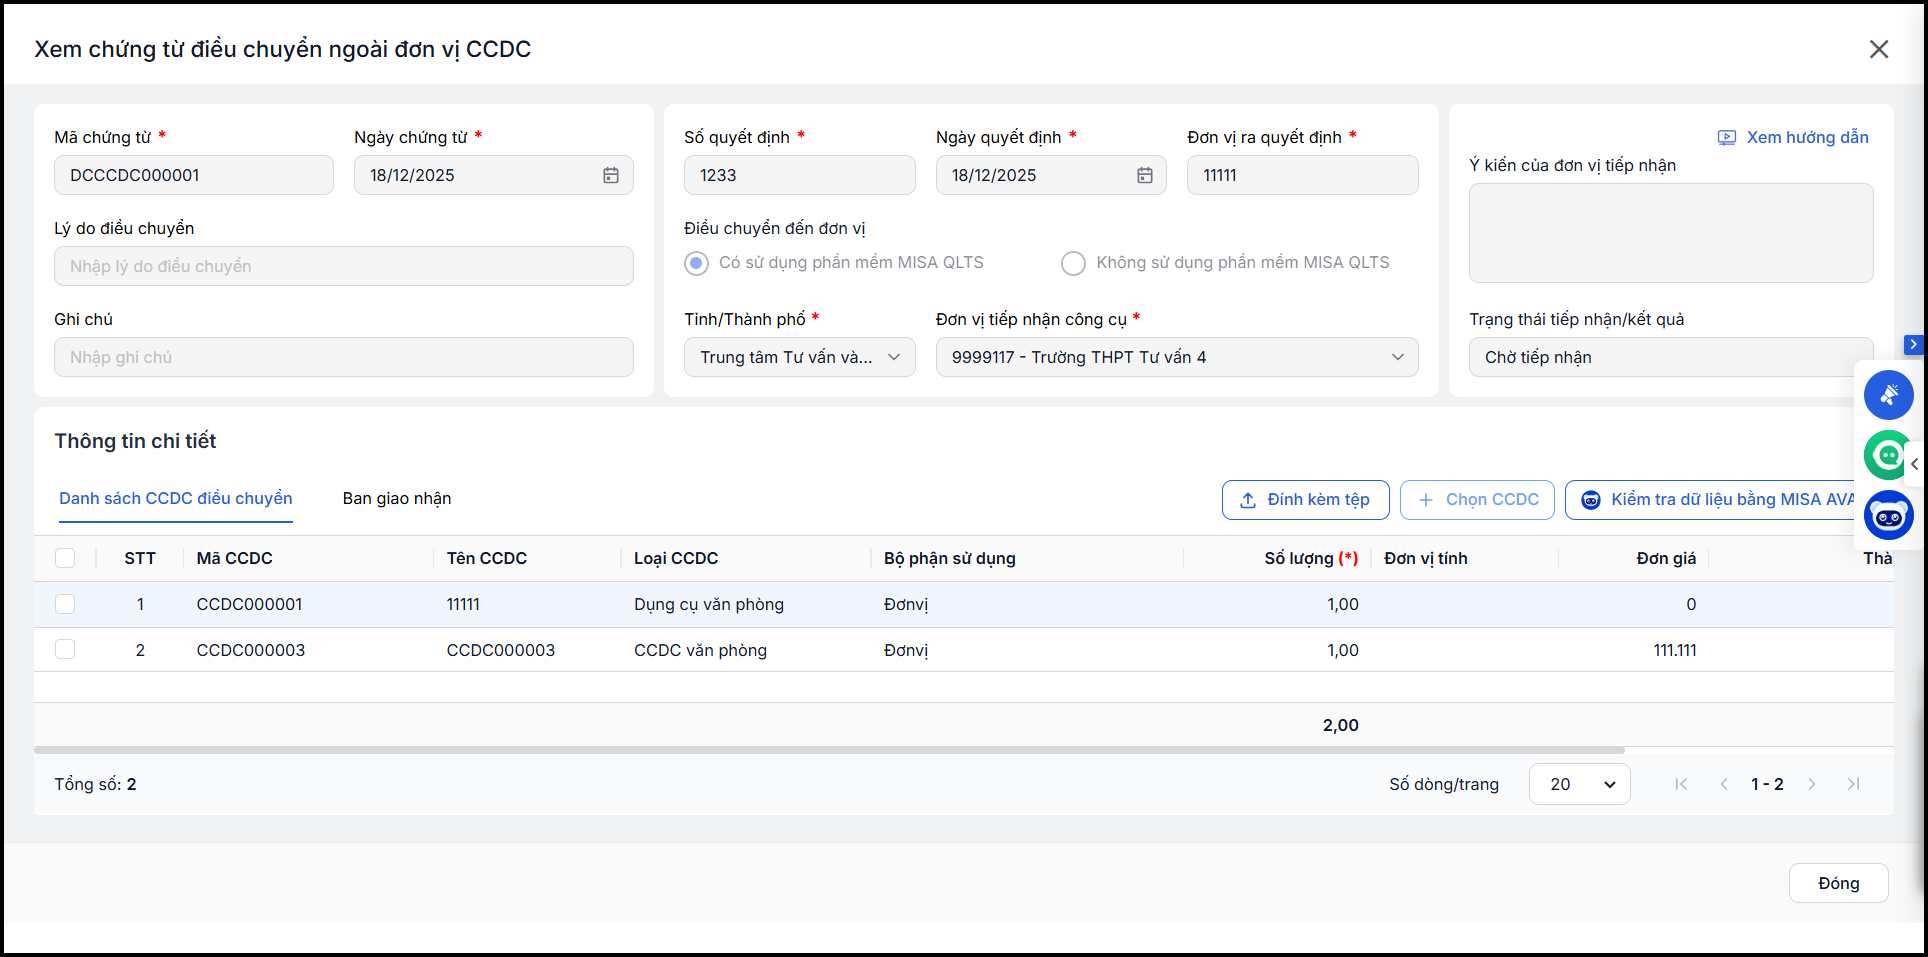Expand the Tỉnh/Thành phố dropdown
The image size is (1928, 957).
click(x=800, y=357)
